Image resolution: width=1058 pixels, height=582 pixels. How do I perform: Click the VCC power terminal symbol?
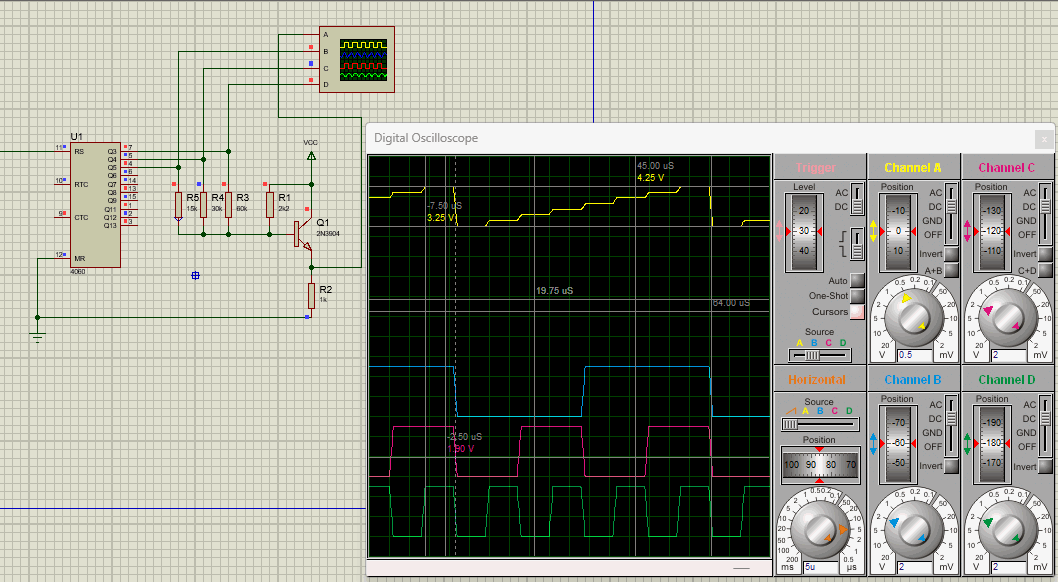[x=311, y=156]
